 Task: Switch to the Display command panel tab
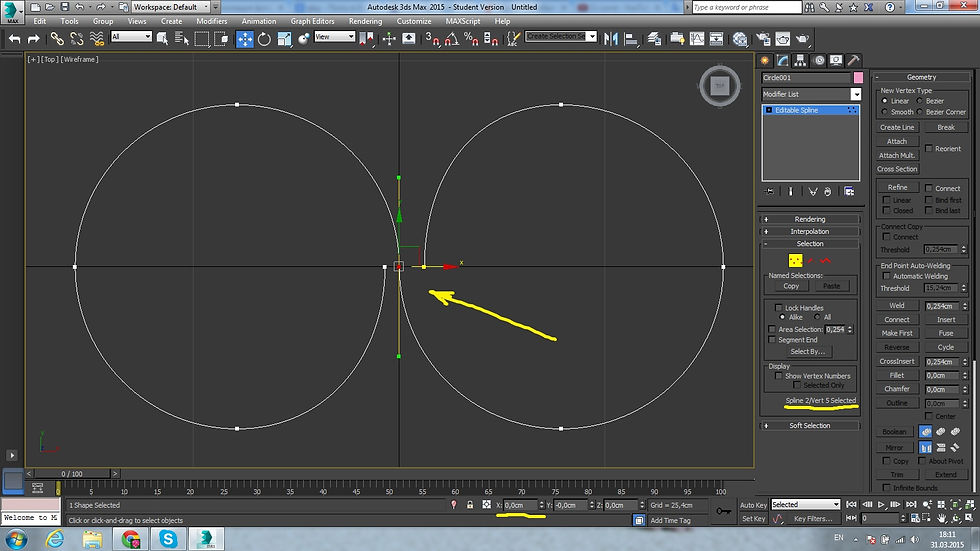tap(836, 61)
